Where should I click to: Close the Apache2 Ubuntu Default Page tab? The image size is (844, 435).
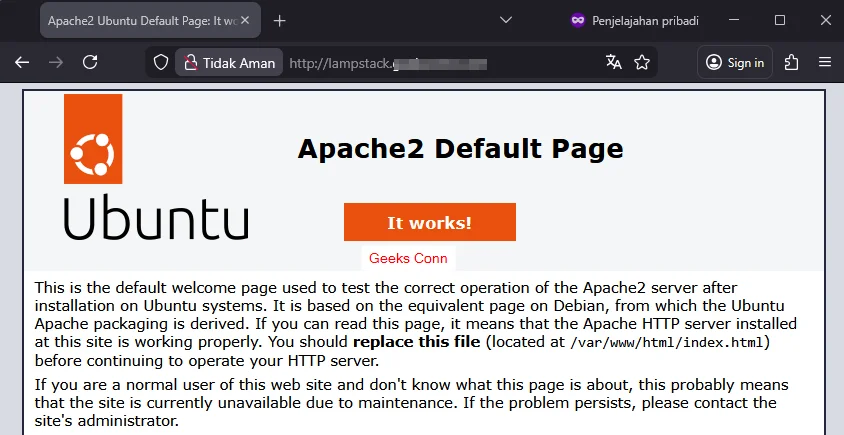coord(245,20)
